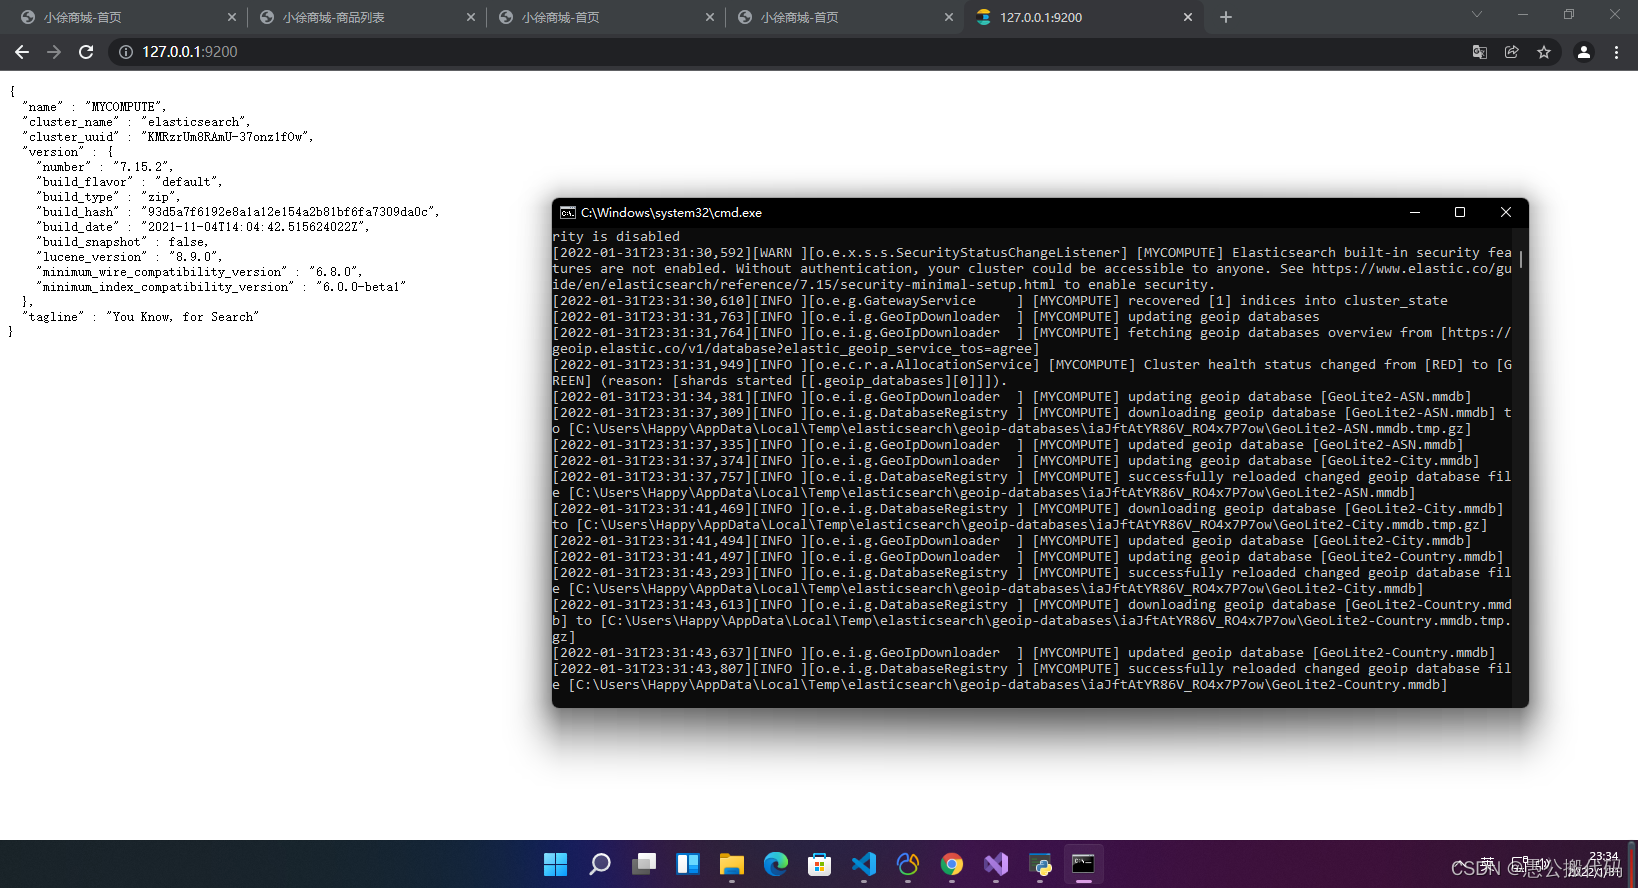Click the "build_flavor" : "default" line
The width and height of the screenshot is (1638, 888).
[x=129, y=182]
